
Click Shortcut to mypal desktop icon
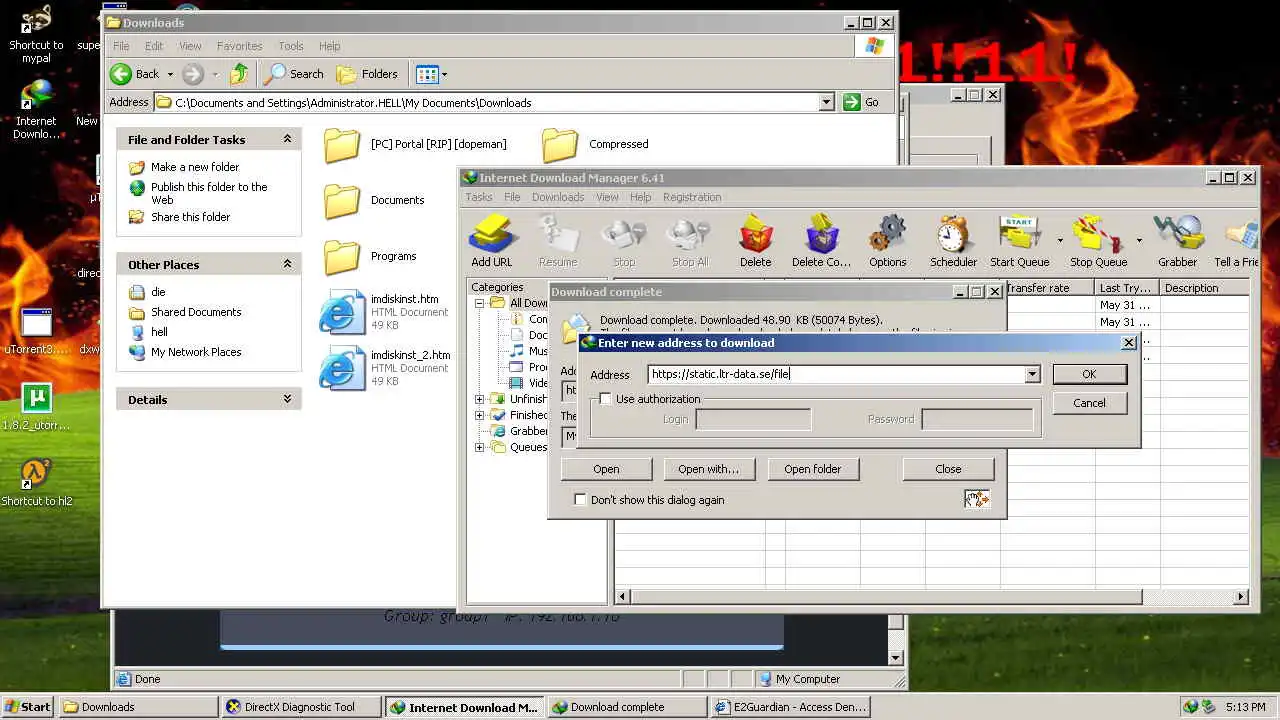click(x=36, y=34)
